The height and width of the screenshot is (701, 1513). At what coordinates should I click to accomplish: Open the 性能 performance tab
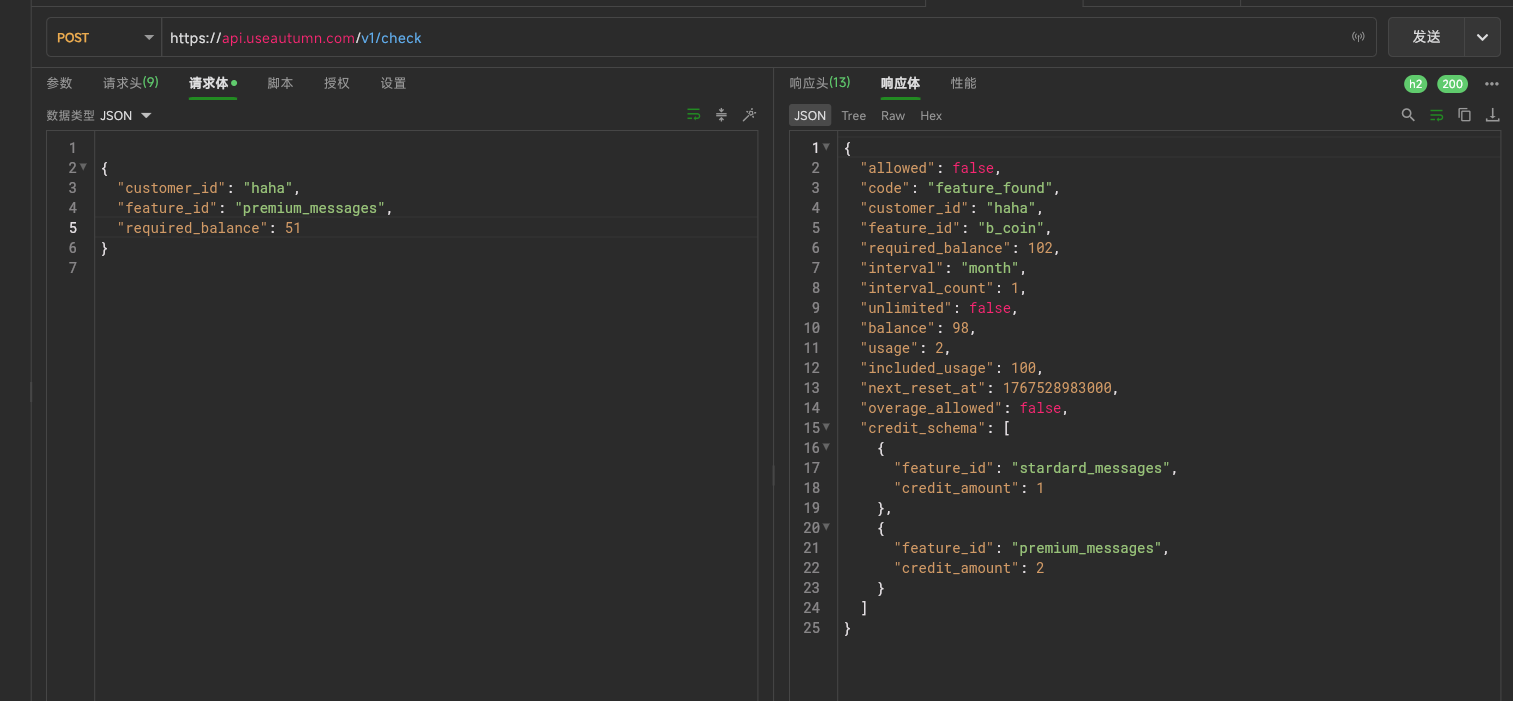click(x=963, y=83)
